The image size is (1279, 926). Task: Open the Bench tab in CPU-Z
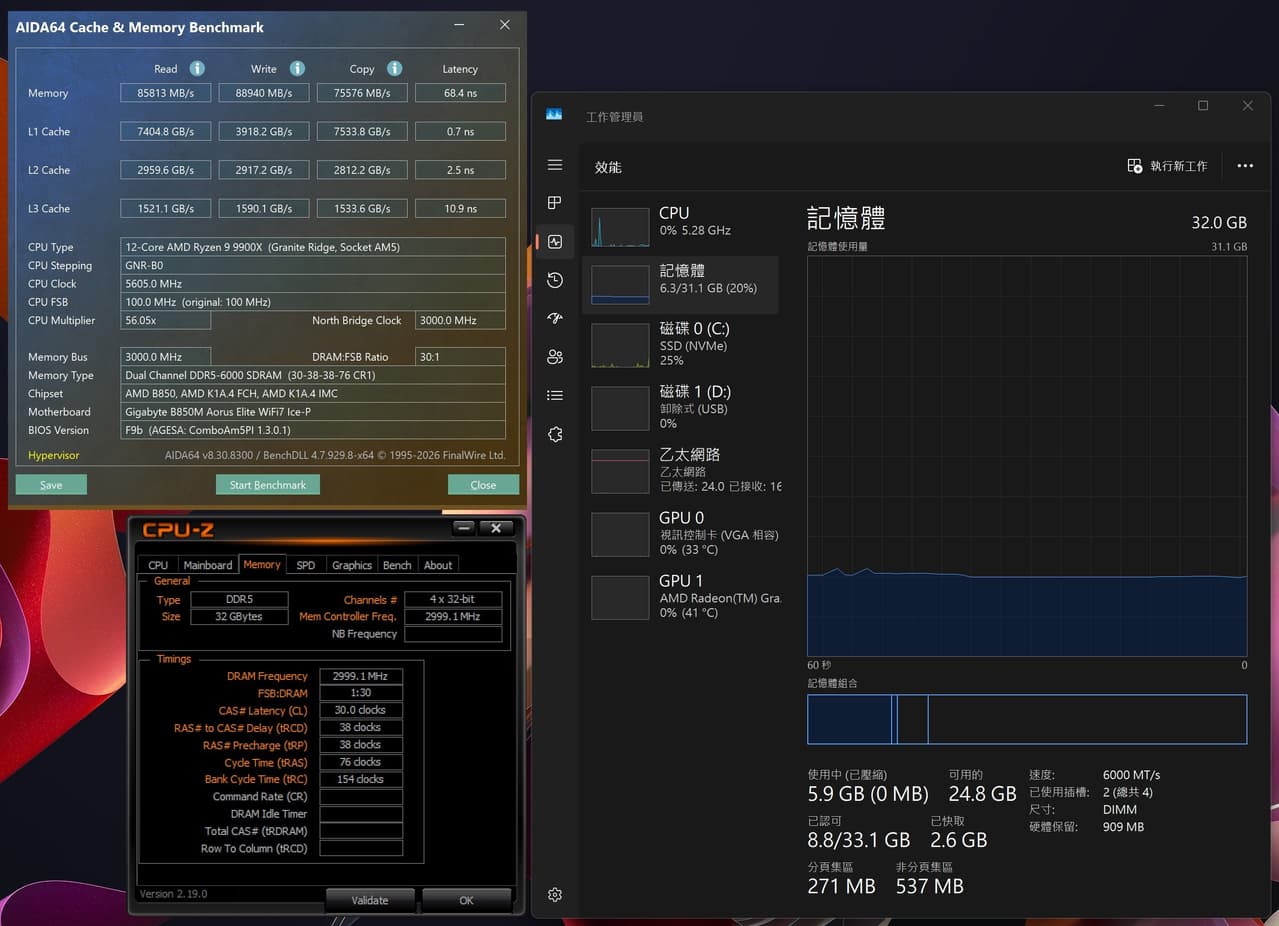(397, 565)
